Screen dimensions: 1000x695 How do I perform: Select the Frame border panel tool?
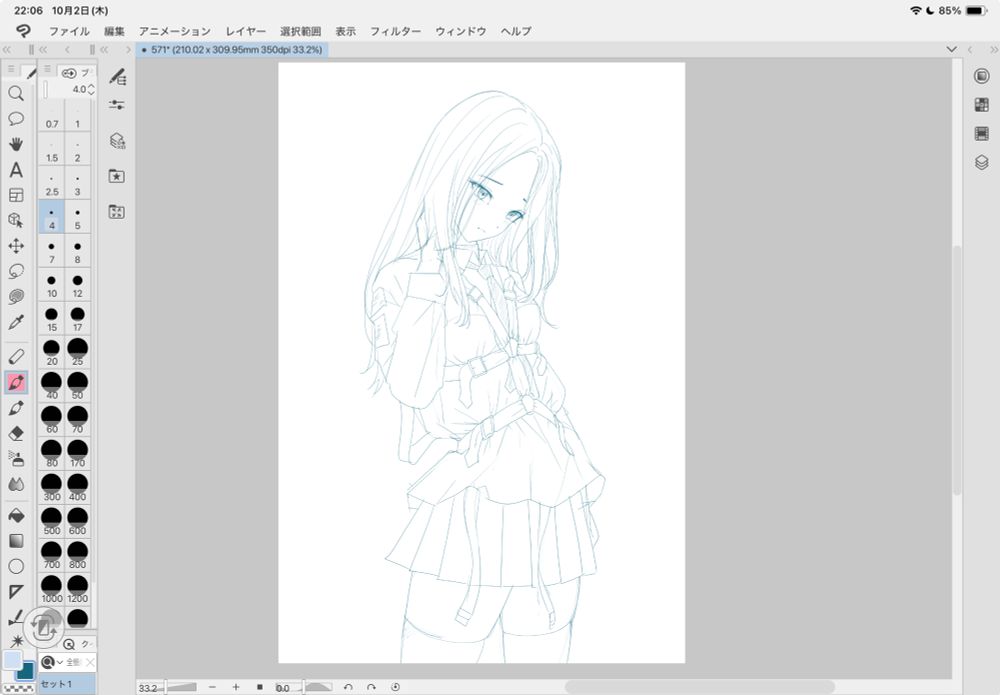click(16, 195)
